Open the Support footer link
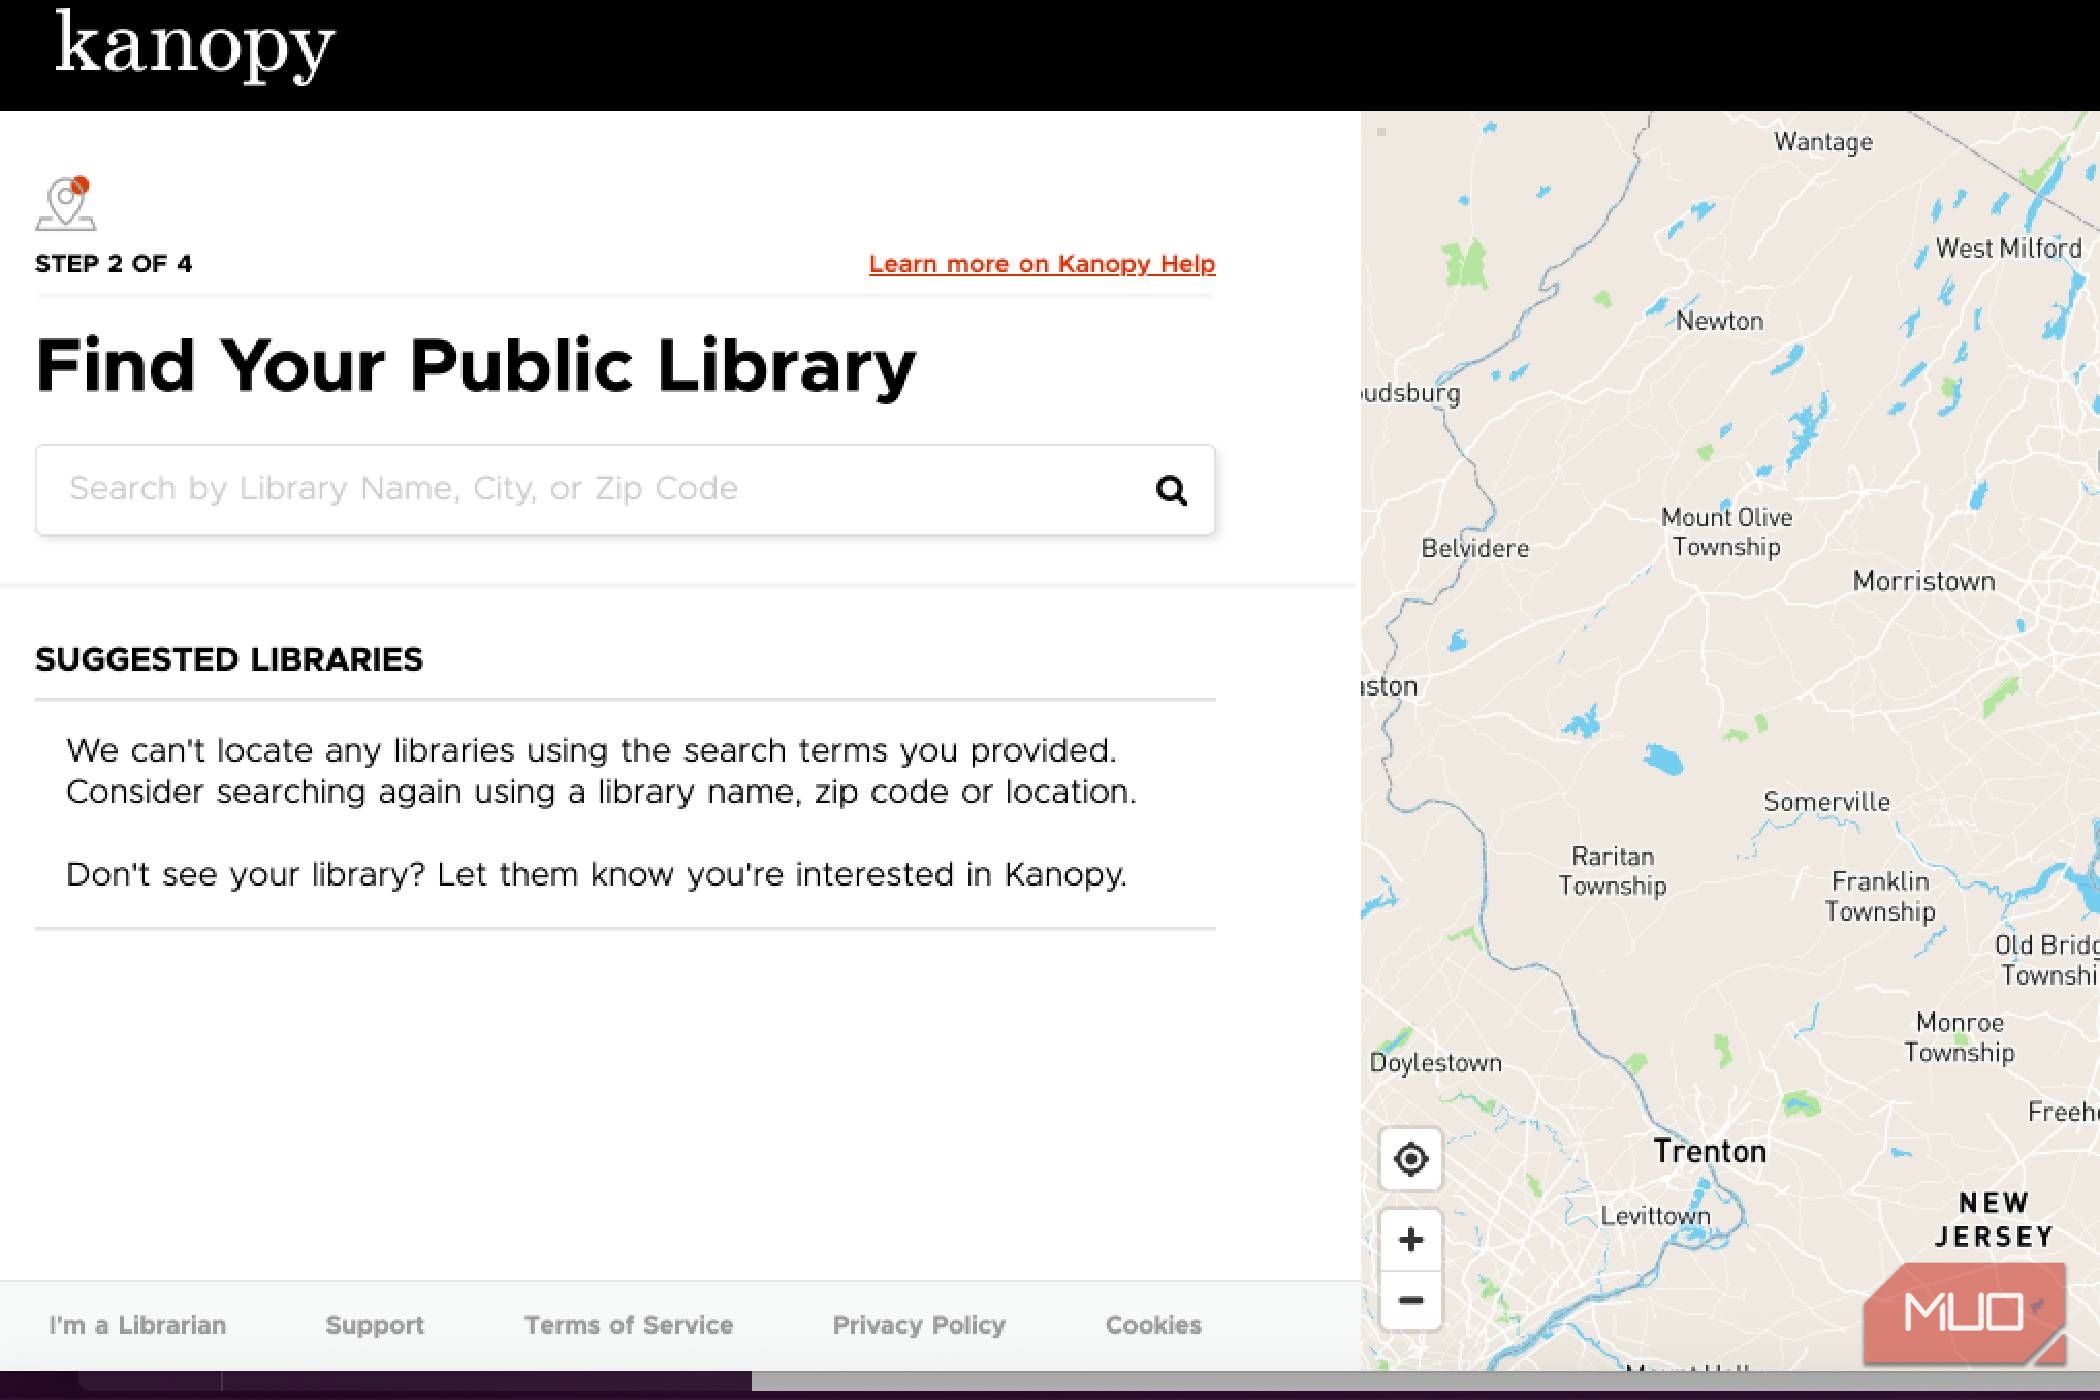 coord(374,1325)
